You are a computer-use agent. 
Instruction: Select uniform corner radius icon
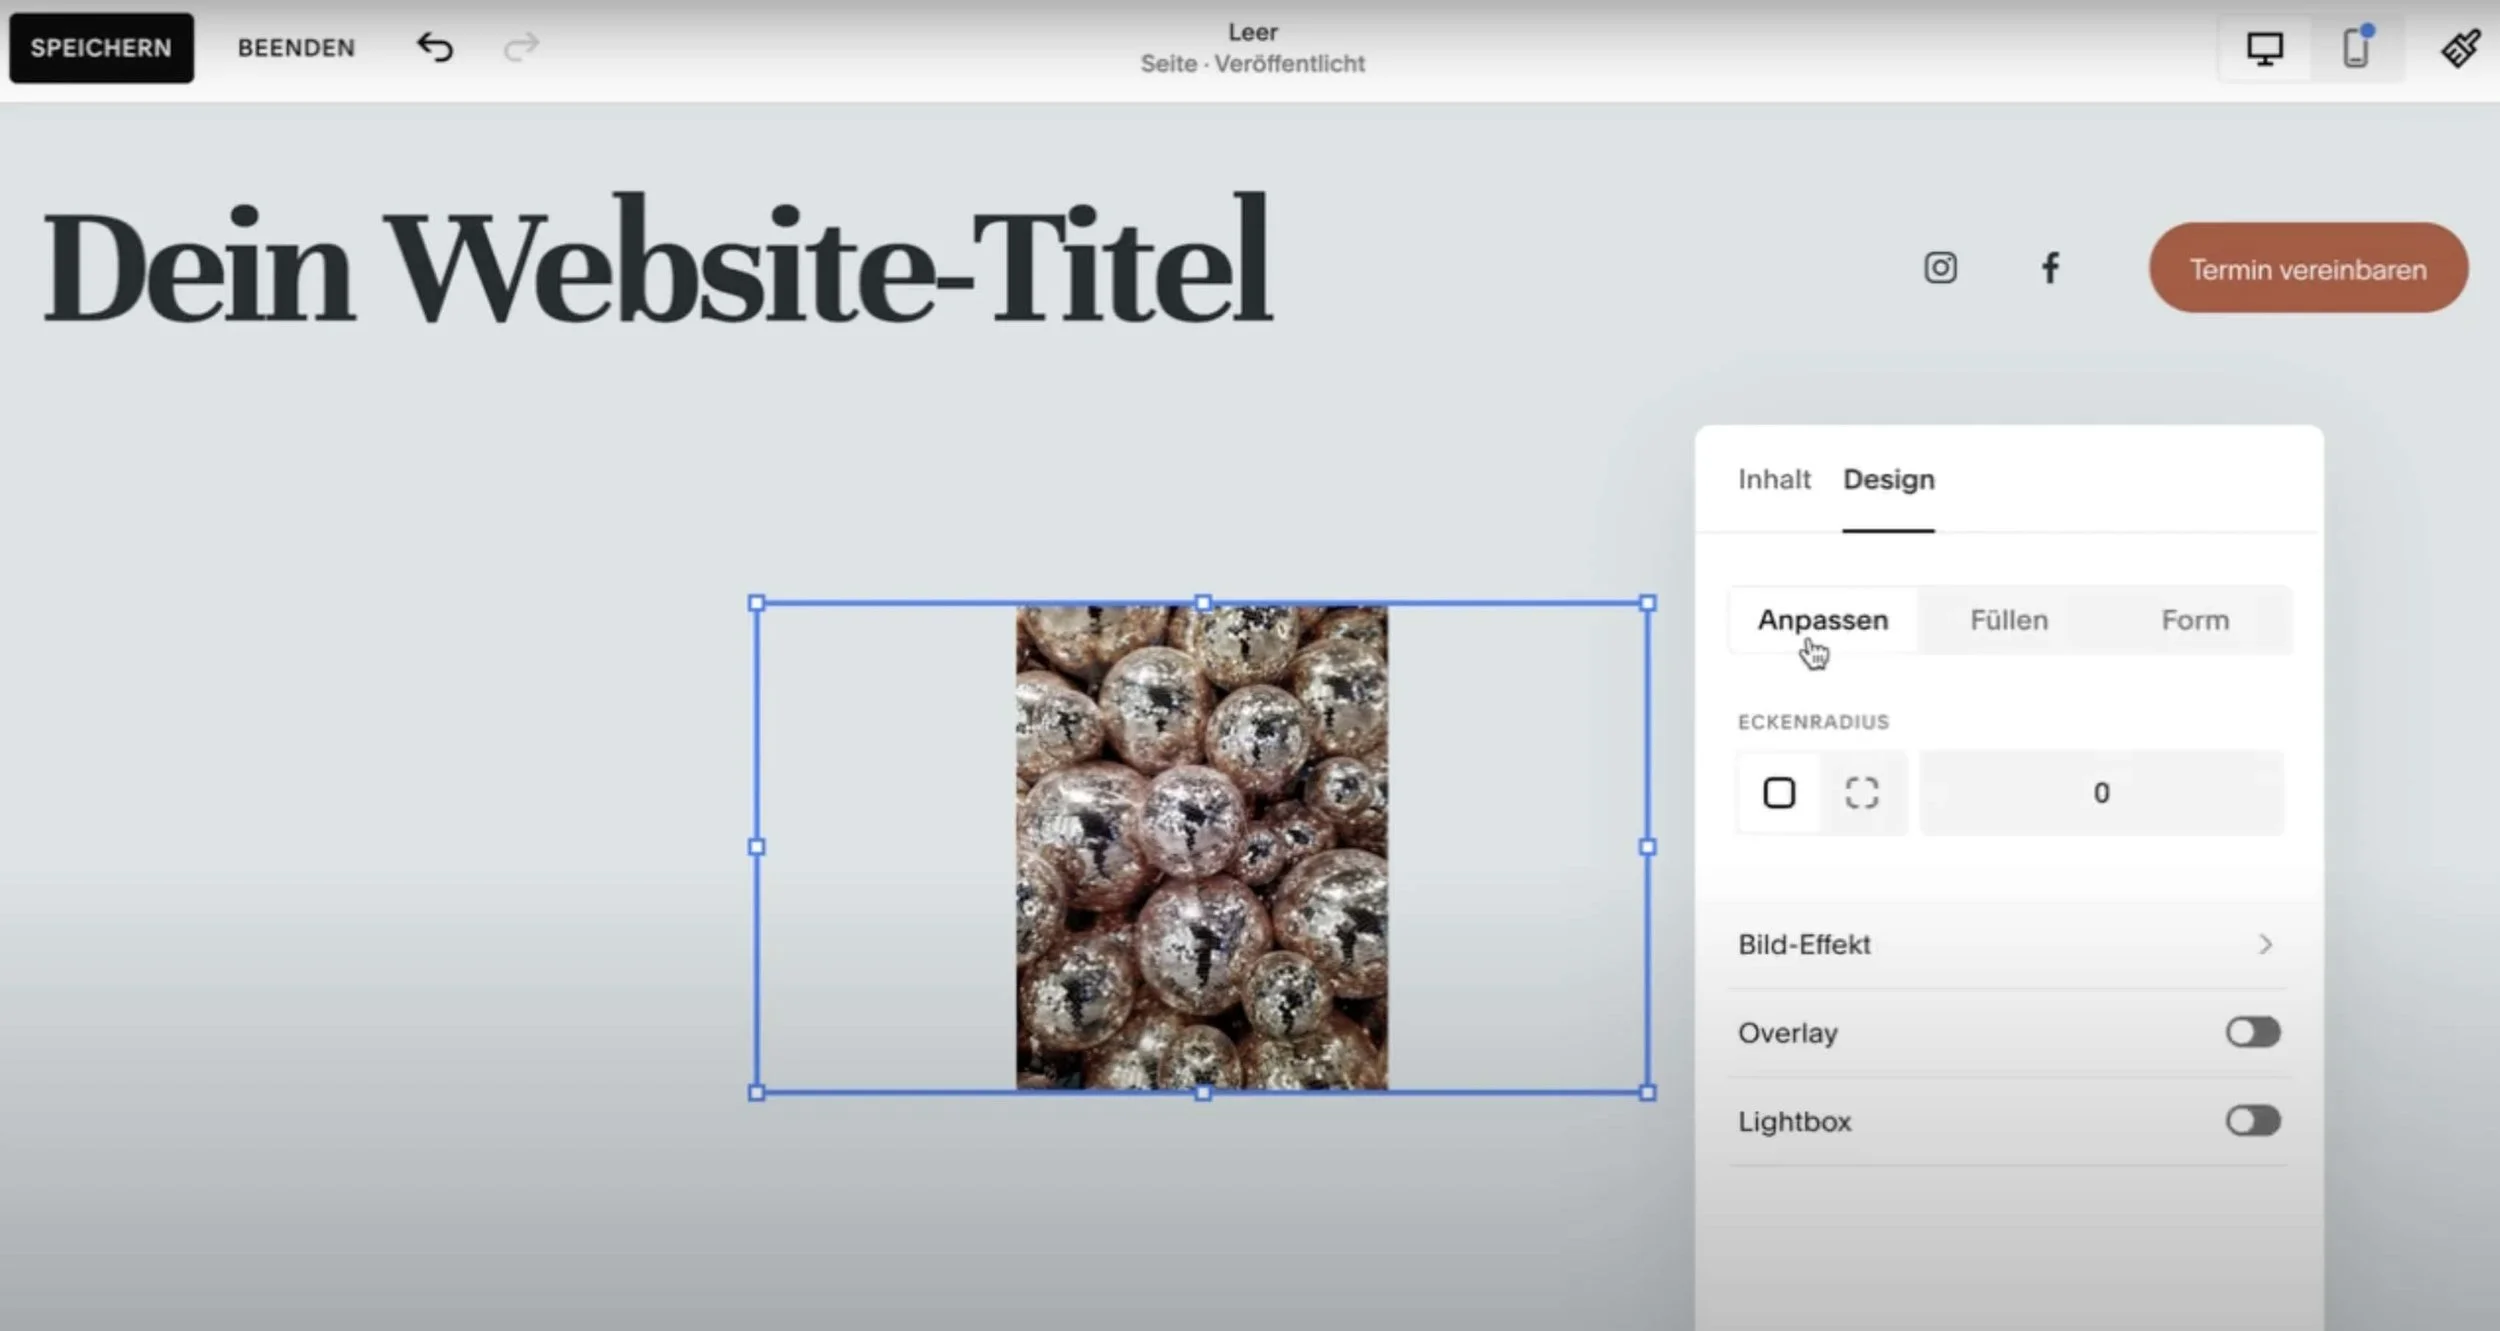click(x=1779, y=793)
